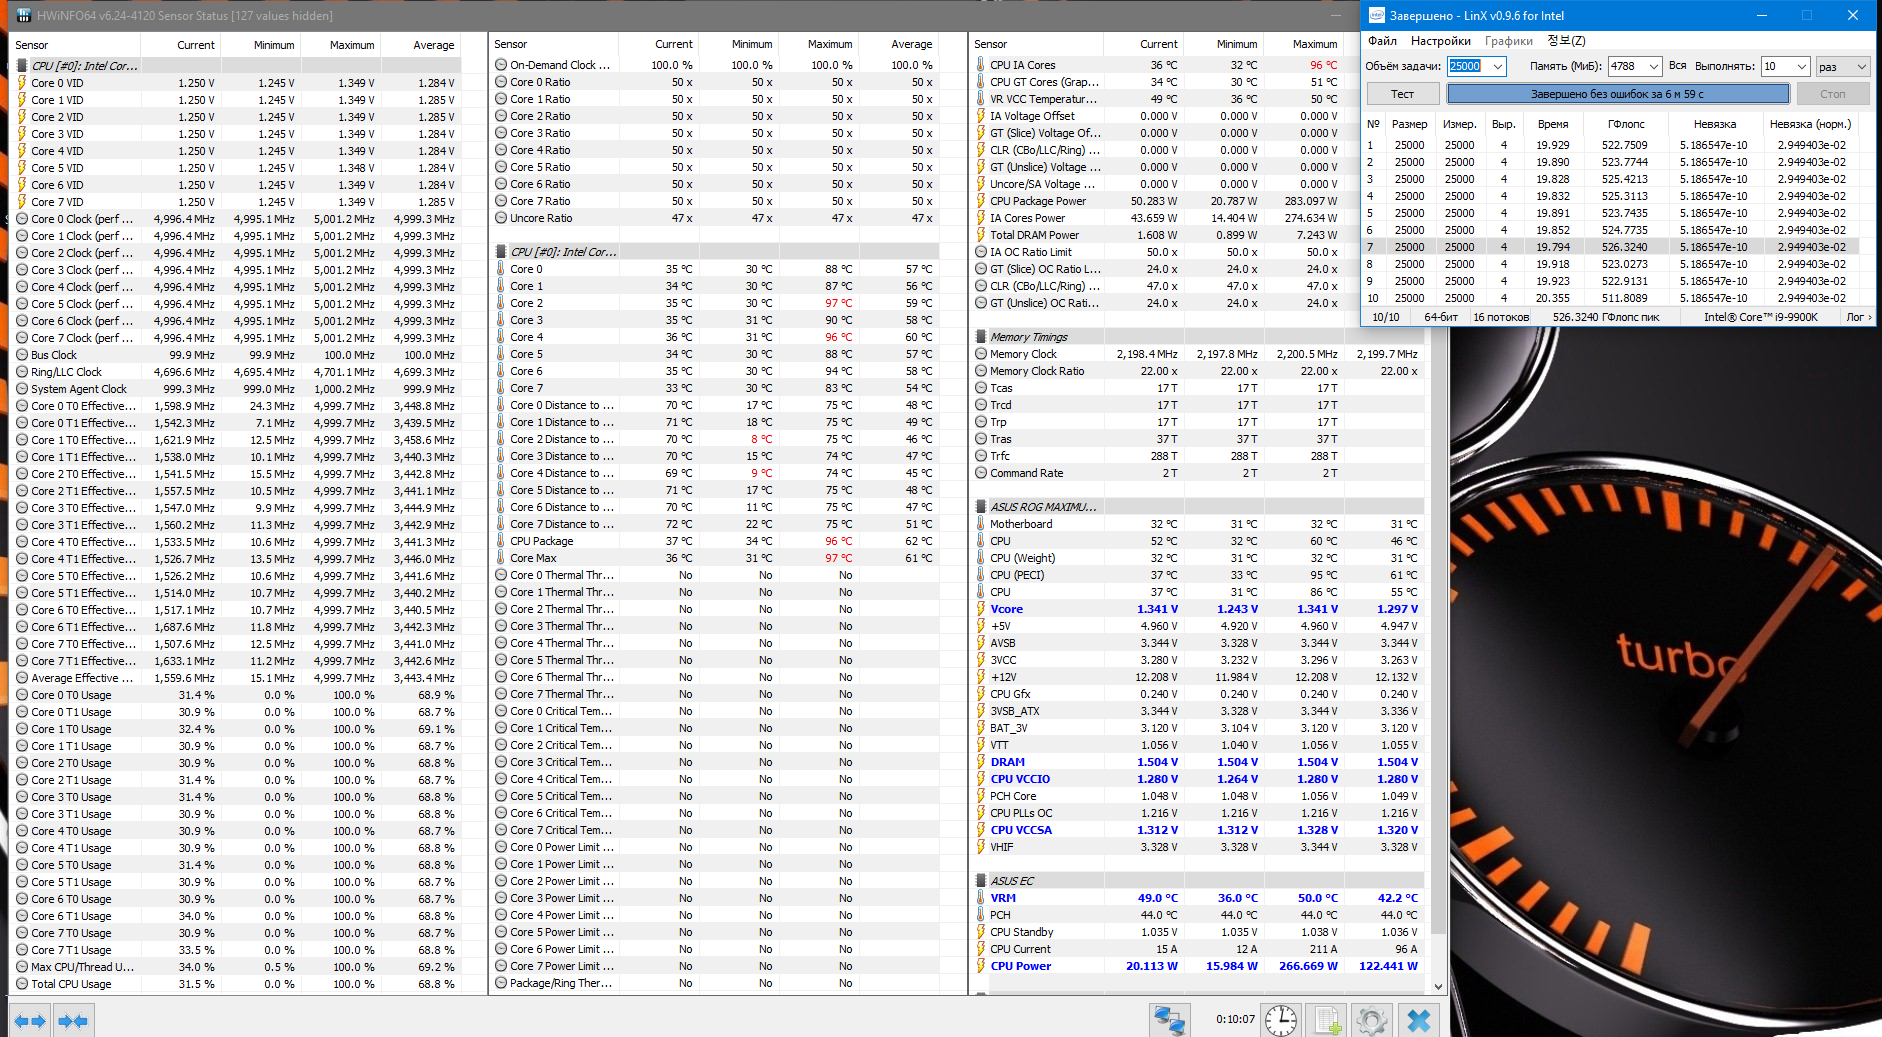
Task: Click the thermometer icon beside VRM
Action: click(981, 898)
